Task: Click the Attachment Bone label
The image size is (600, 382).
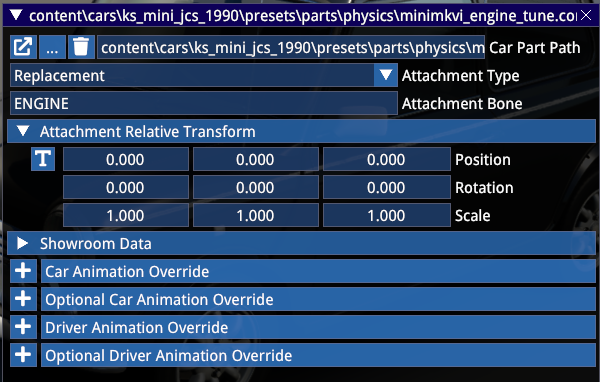Action: click(x=462, y=104)
